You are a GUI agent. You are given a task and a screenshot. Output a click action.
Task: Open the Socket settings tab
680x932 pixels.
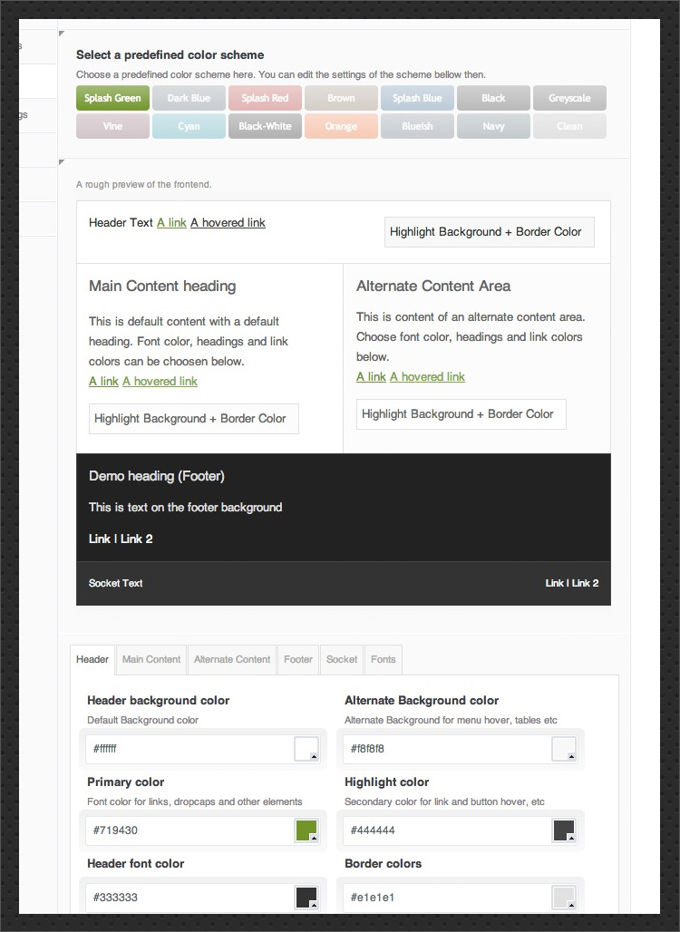[x=341, y=659]
